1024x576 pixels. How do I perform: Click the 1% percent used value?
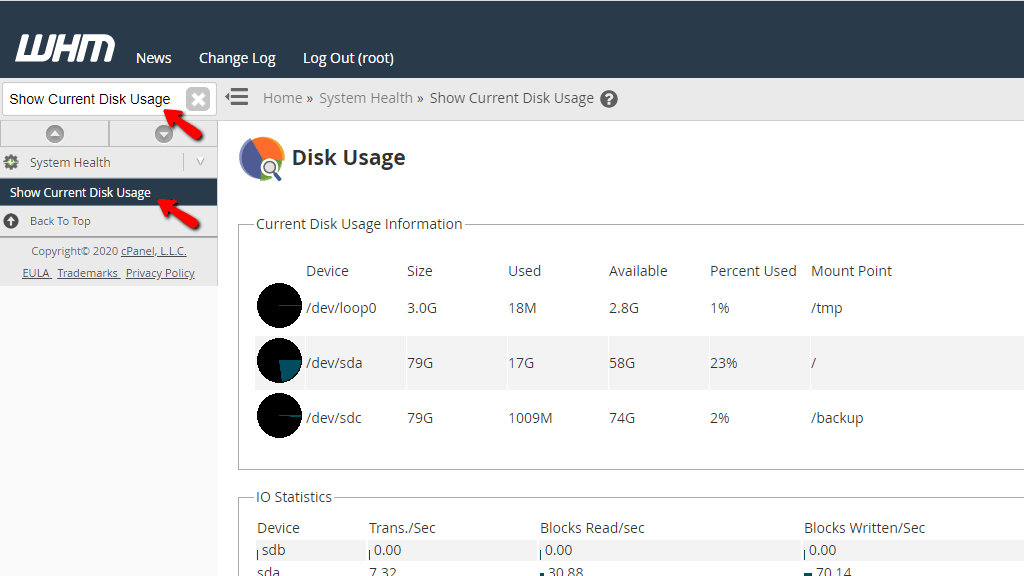tap(720, 308)
